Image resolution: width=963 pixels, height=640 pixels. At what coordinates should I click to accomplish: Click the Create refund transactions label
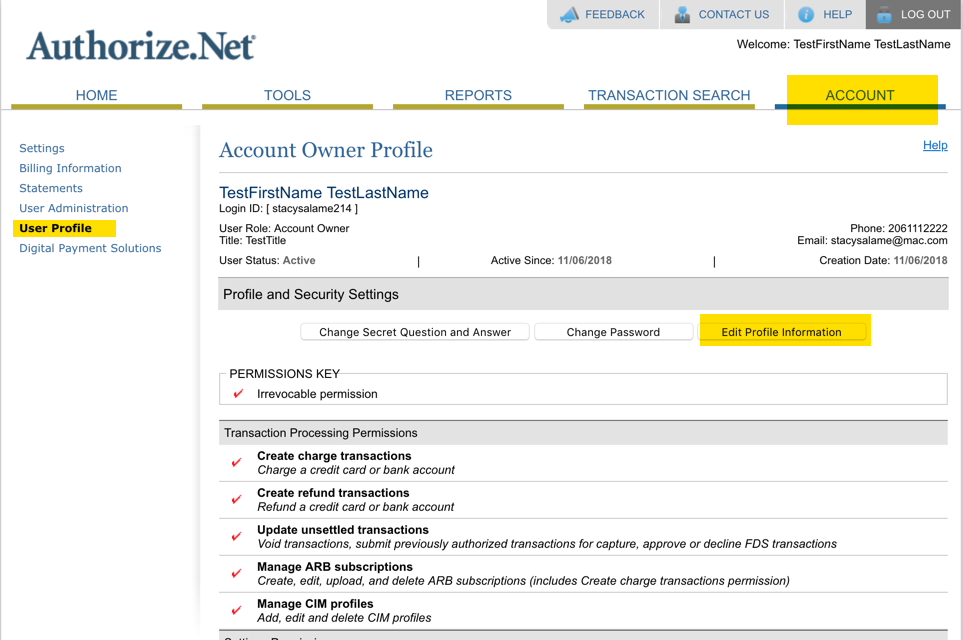point(333,493)
